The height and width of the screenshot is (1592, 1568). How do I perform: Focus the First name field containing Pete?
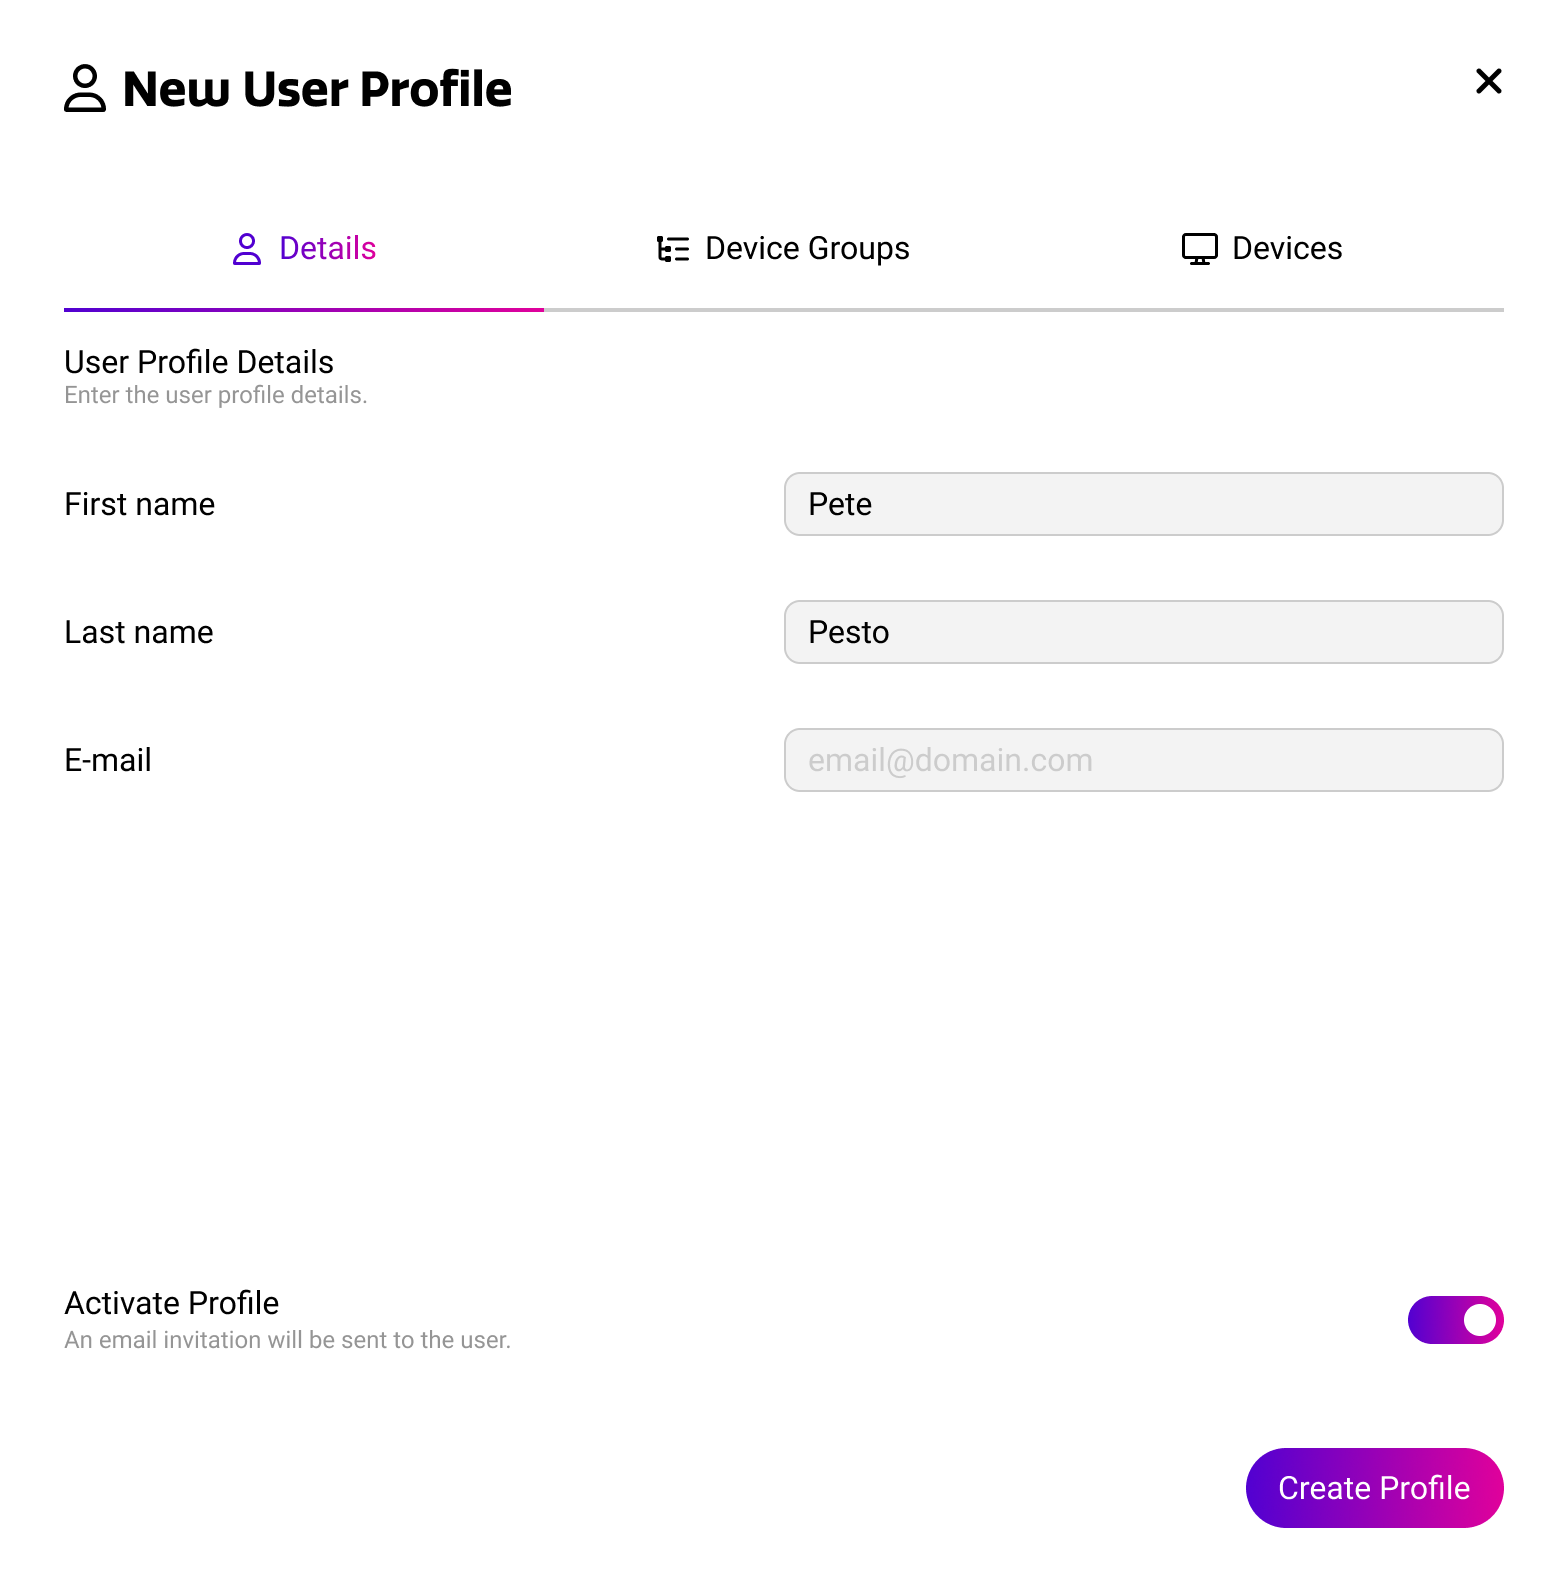point(1143,504)
